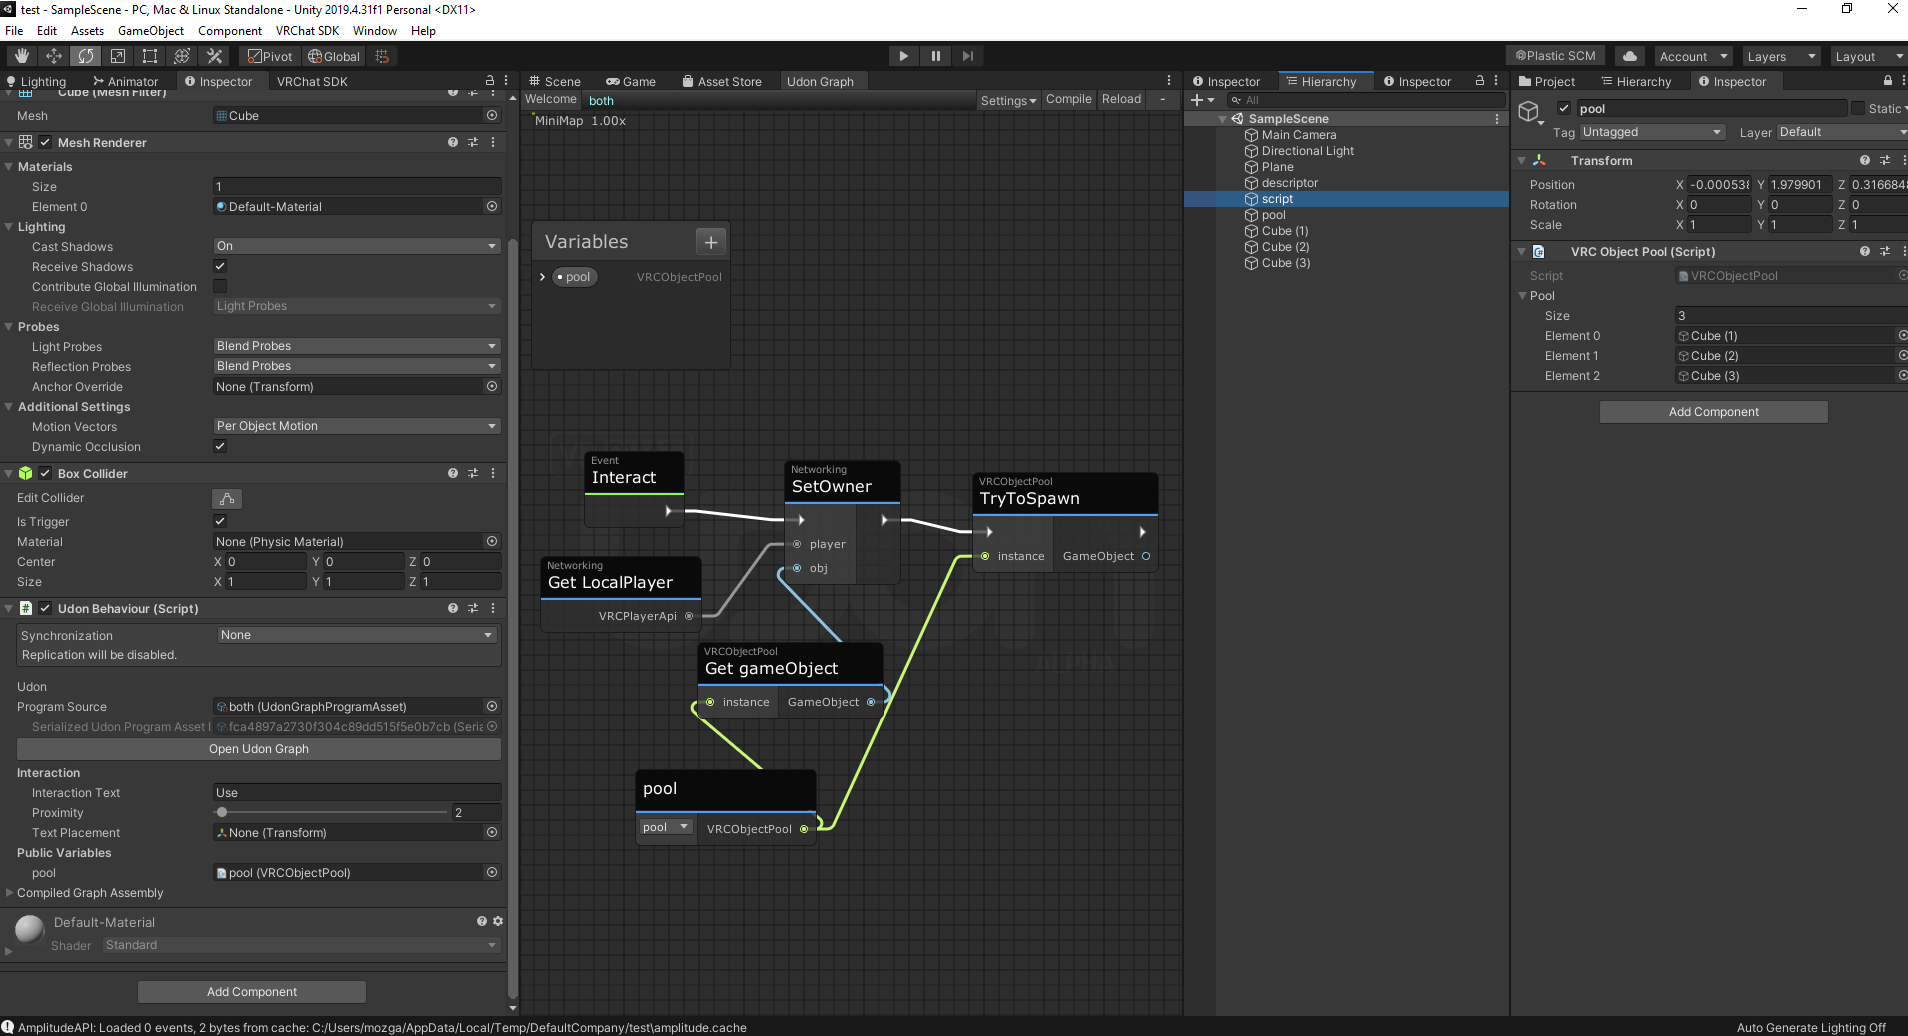1908x1036 pixels.
Task: Switch to the Udon Graph tab
Action: coord(820,81)
